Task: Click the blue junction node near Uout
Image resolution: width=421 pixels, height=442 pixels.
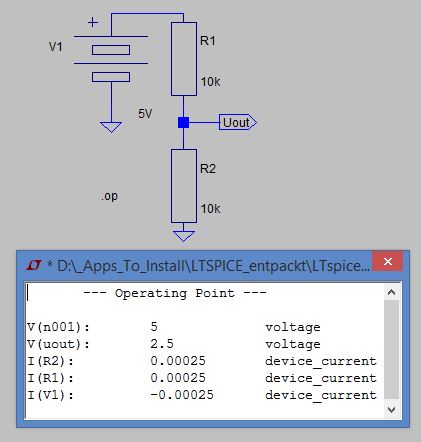Action: pyautogui.click(x=183, y=122)
